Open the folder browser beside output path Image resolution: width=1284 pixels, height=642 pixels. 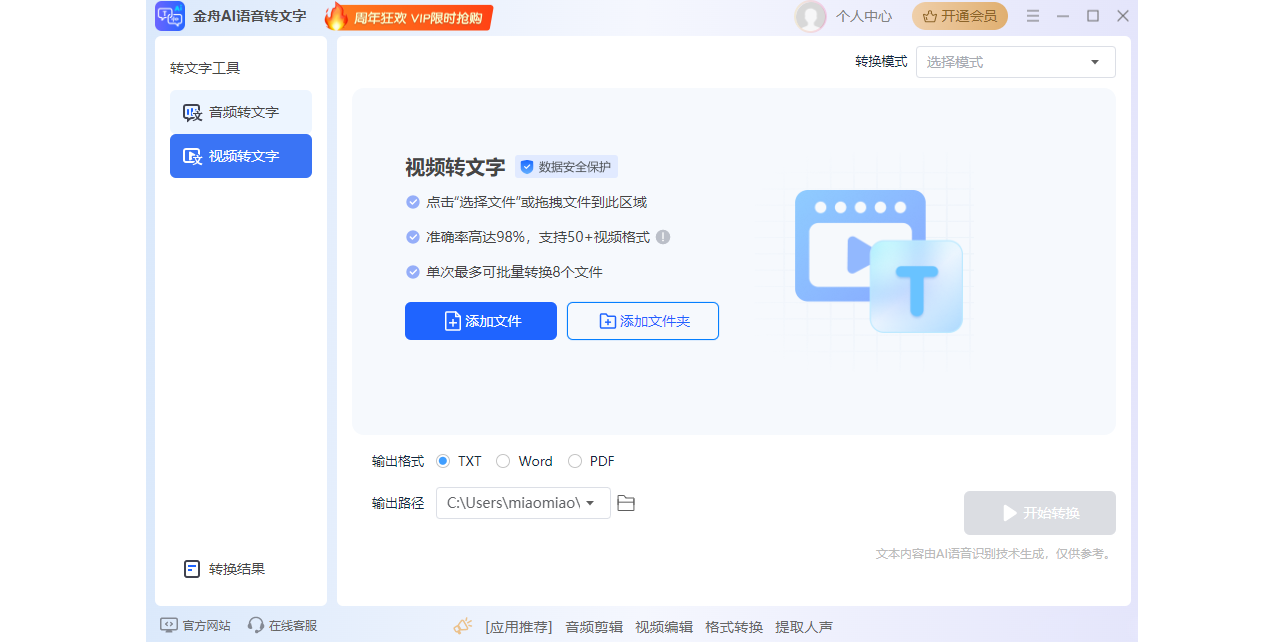tap(626, 503)
